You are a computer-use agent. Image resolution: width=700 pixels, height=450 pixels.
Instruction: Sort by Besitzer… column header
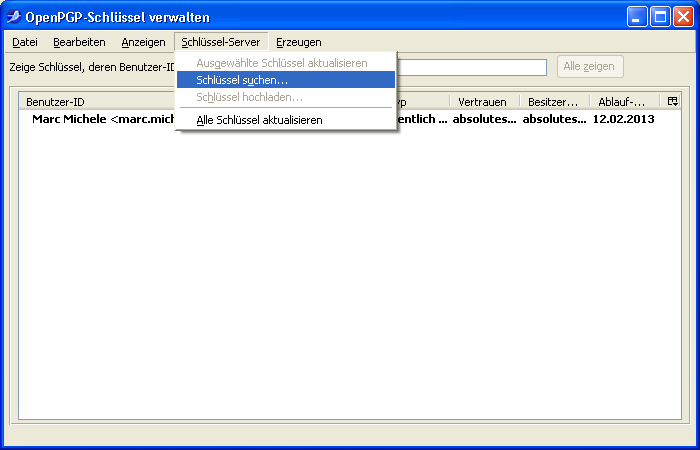pyautogui.click(x=555, y=102)
